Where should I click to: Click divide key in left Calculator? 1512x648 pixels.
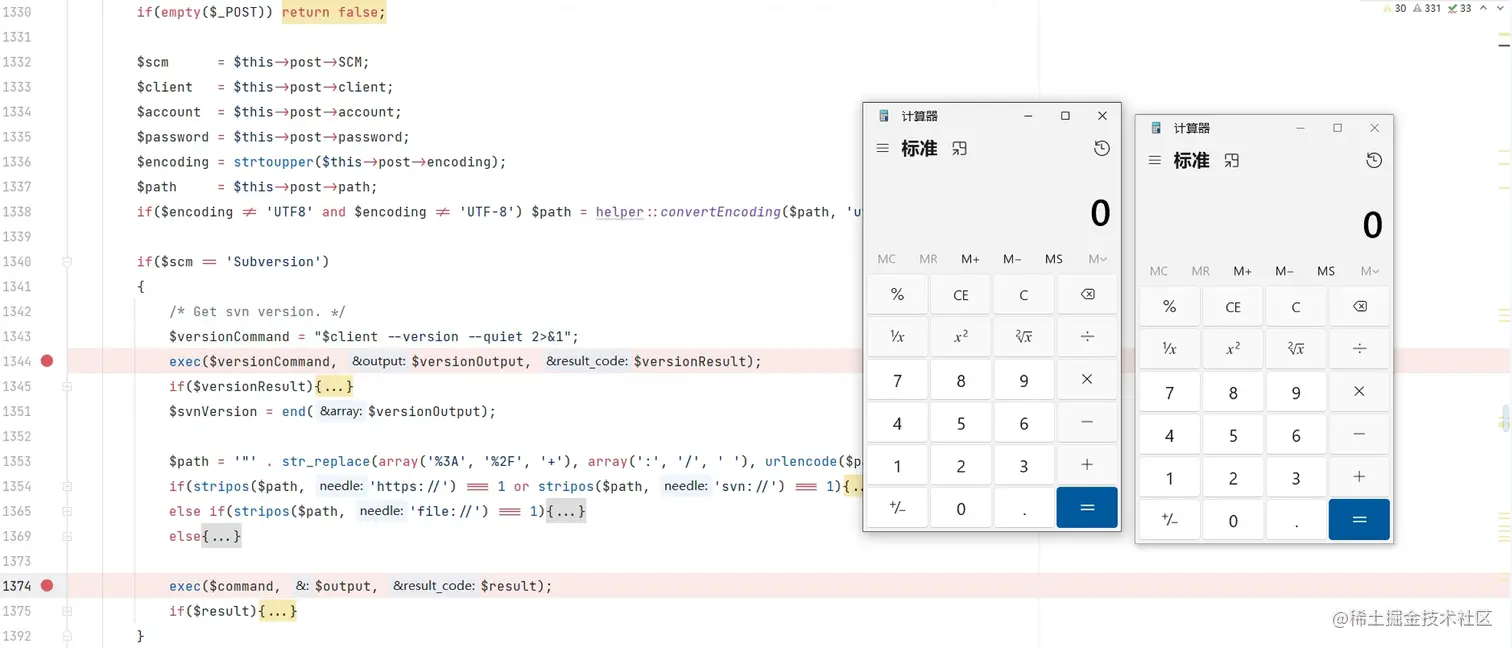coord(1087,337)
